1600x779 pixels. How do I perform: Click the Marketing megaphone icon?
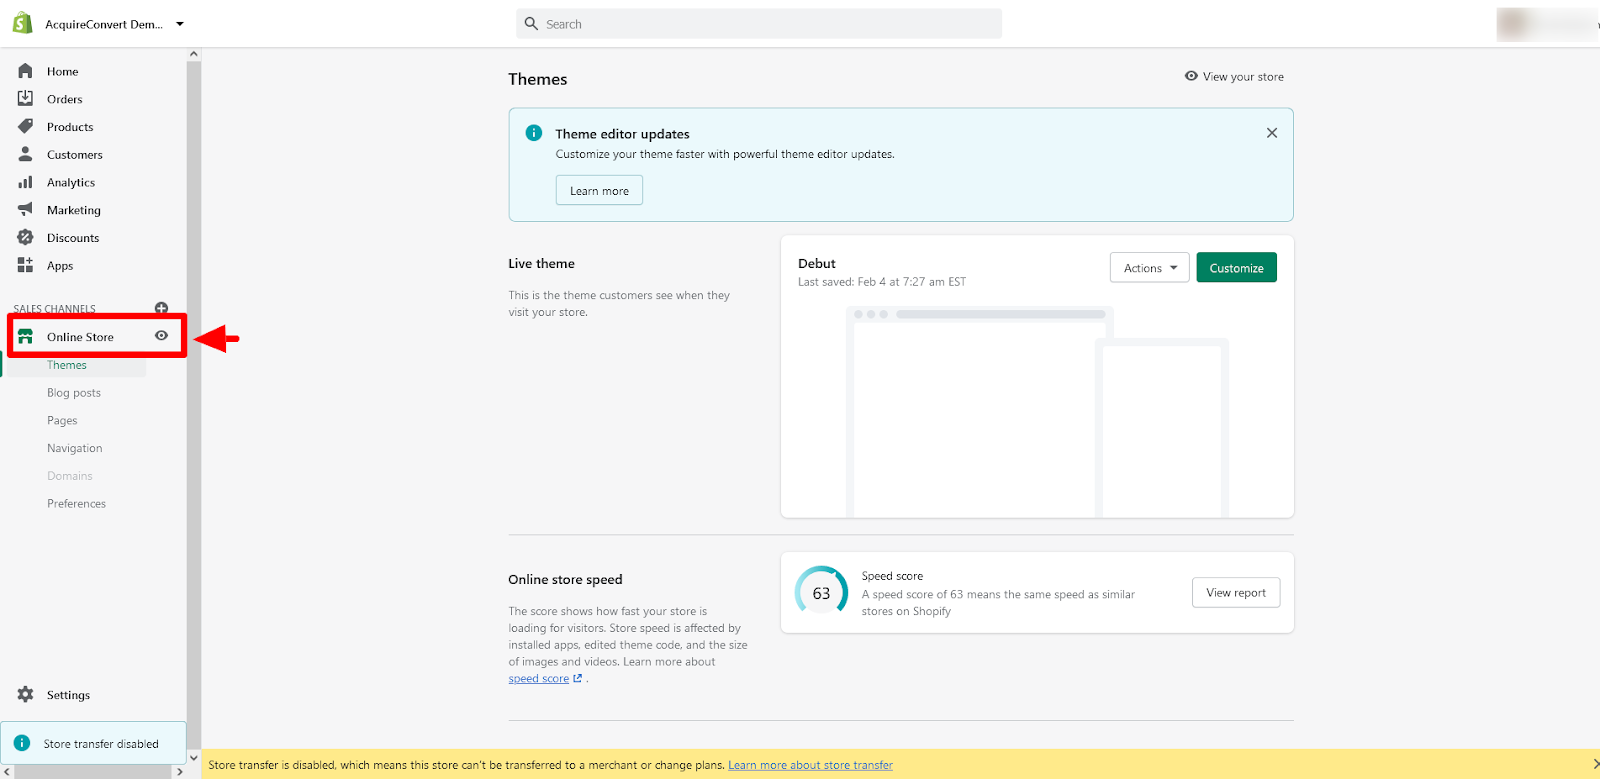click(26, 210)
